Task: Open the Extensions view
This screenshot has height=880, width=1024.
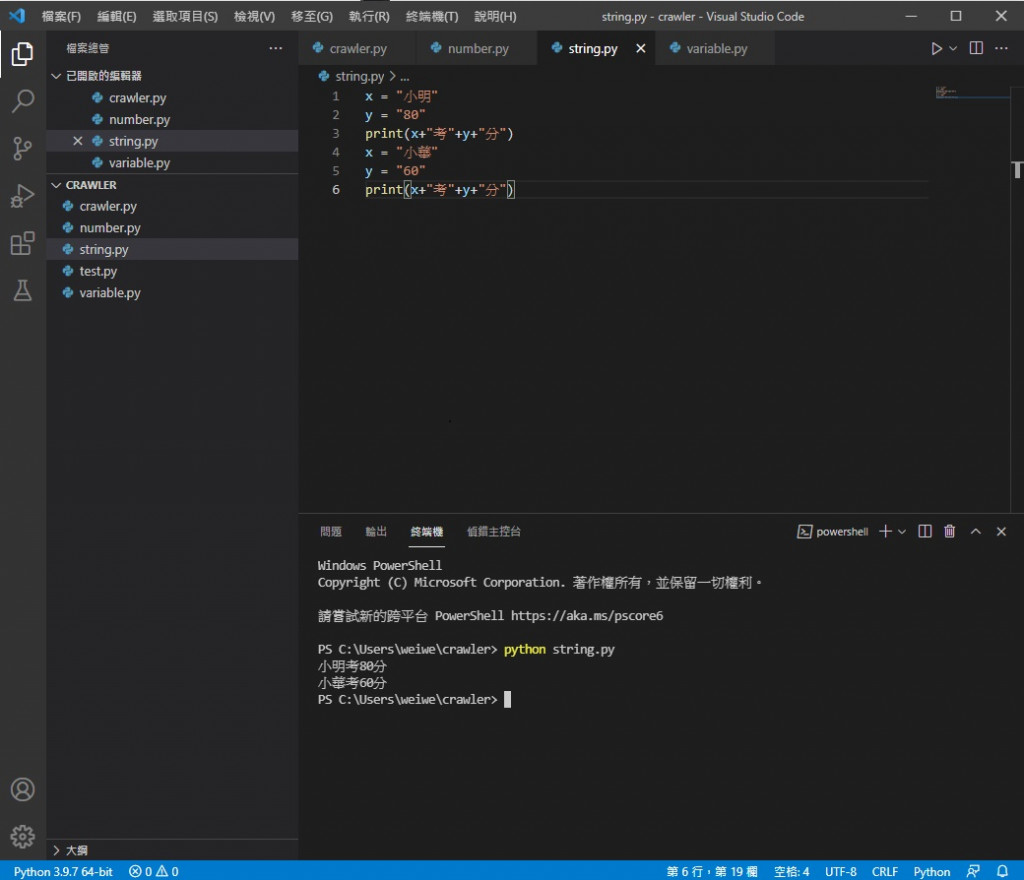Action: 22,244
